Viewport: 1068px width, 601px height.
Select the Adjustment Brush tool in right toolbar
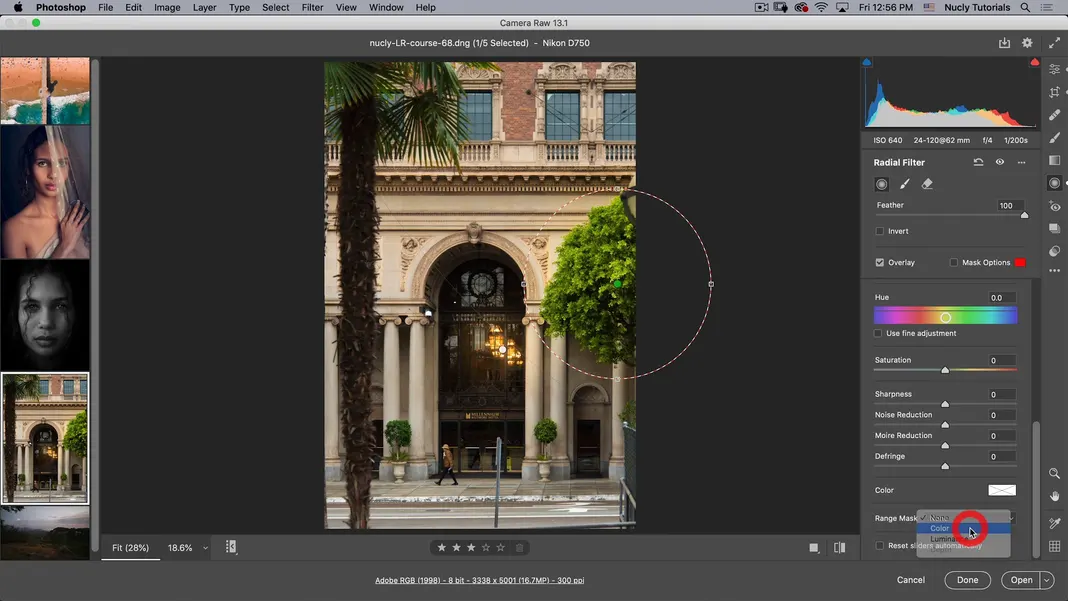tap(1054, 138)
